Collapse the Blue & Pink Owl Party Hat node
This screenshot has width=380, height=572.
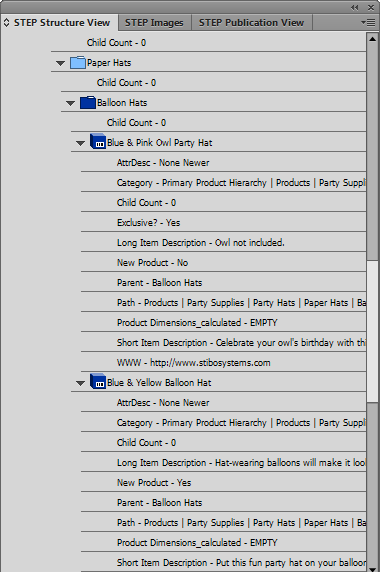pos(80,143)
